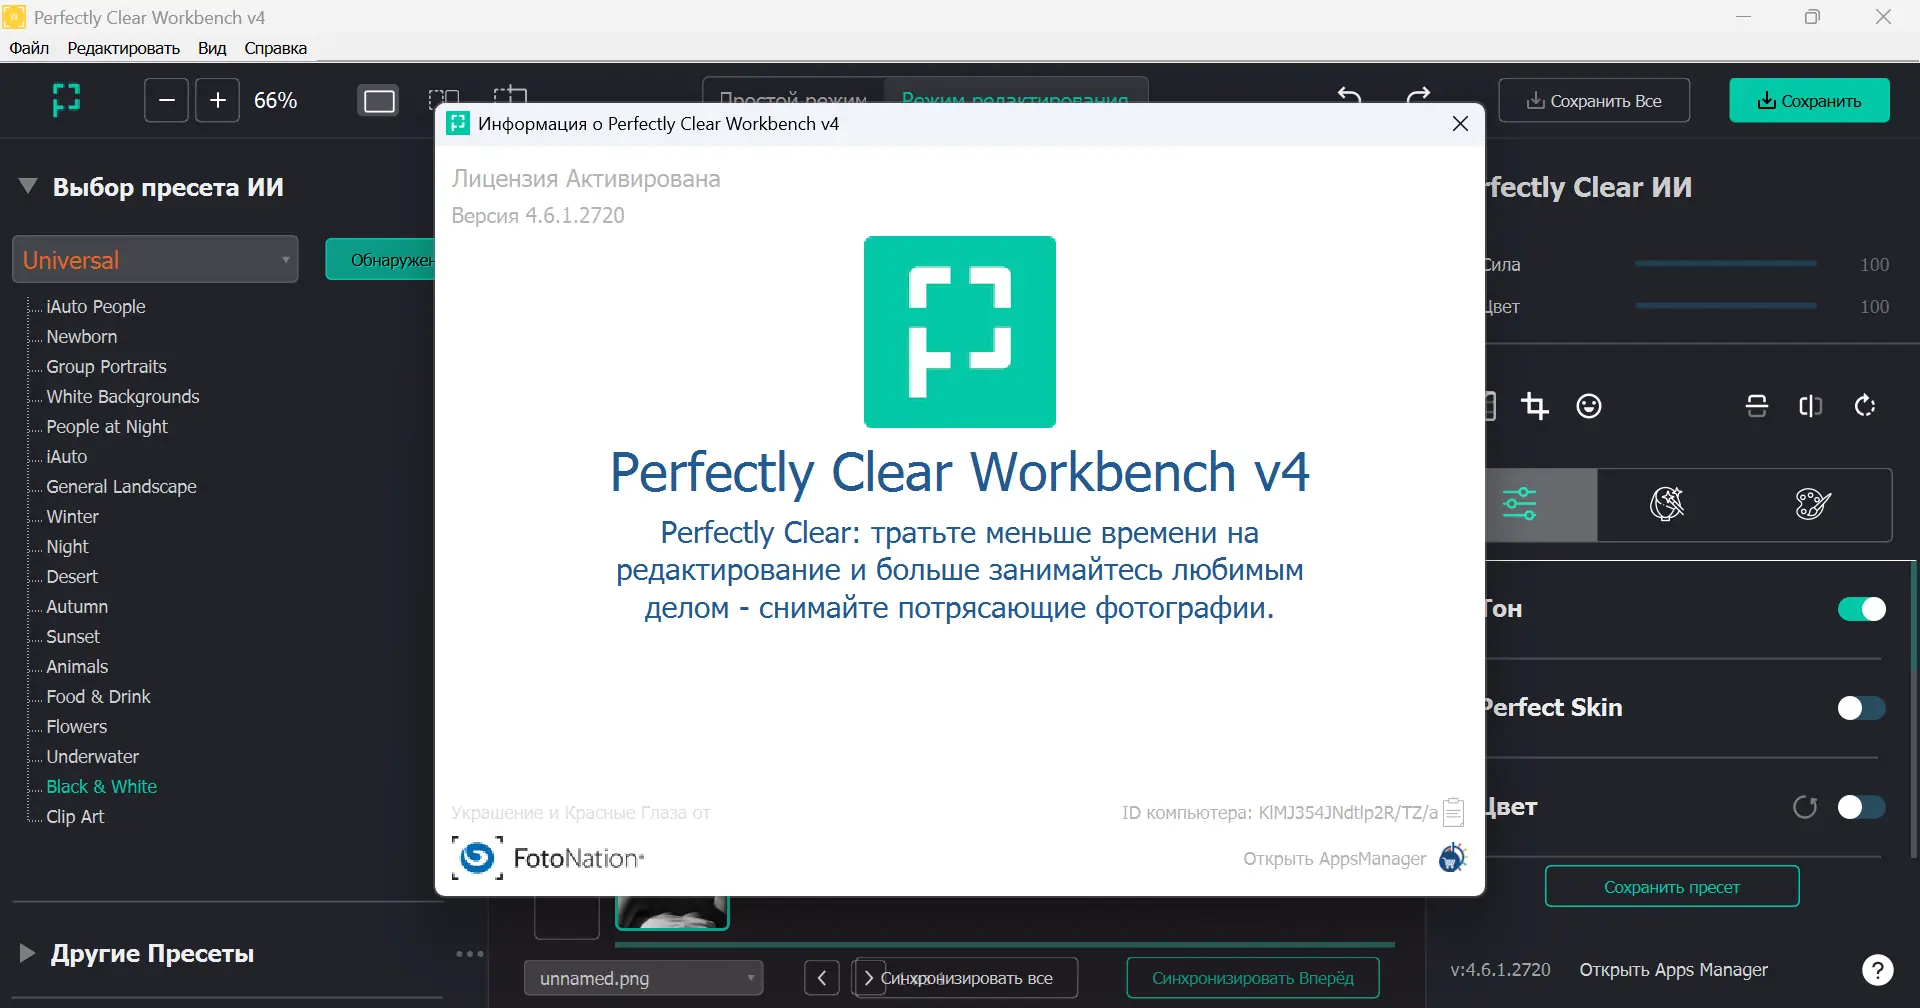Open face detection with the smiley icon
Screen dimensions: 1920x1008
point(1590,405)
